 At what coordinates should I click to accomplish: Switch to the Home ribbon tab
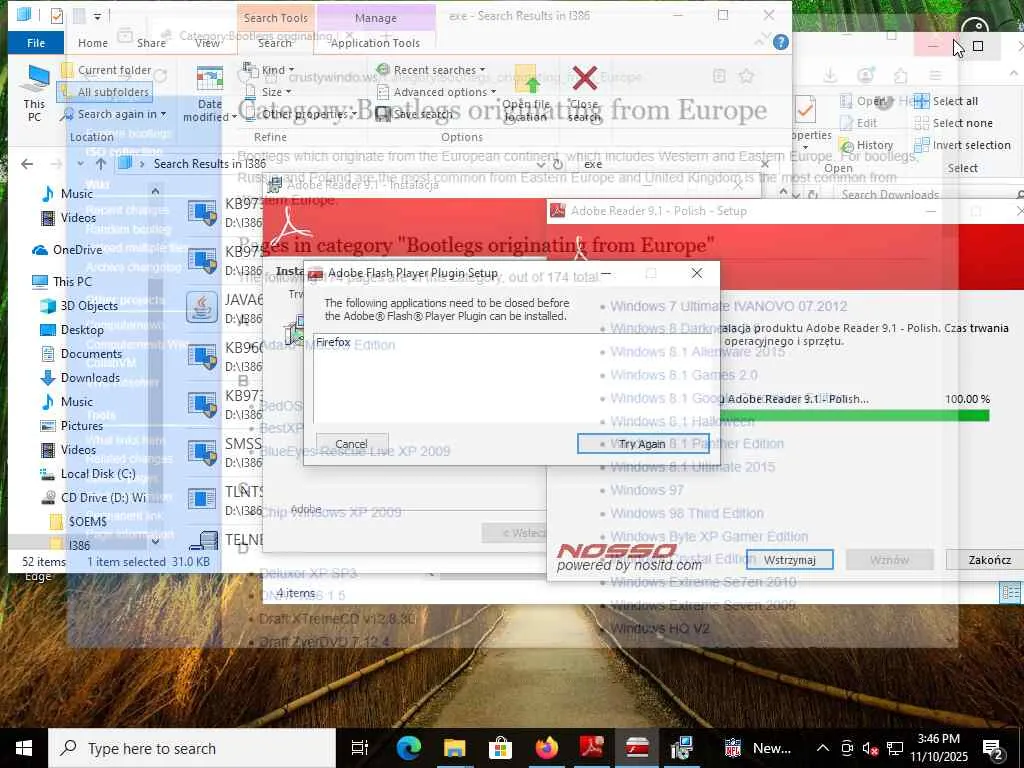[93, 43]
